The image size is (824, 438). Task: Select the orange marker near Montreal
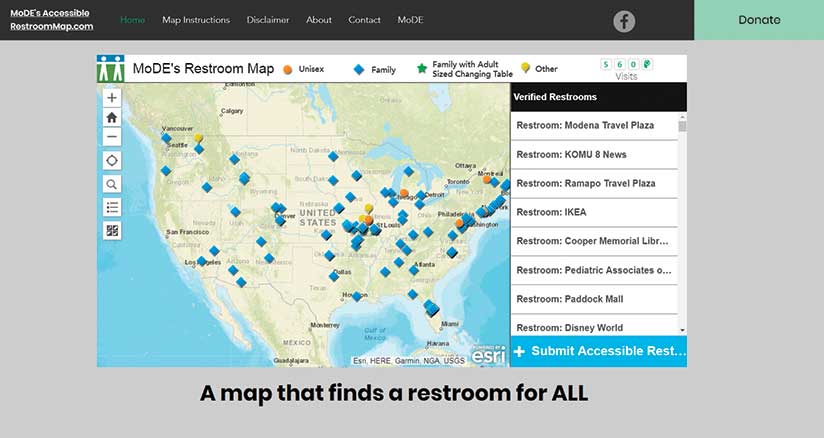[487, 179]
